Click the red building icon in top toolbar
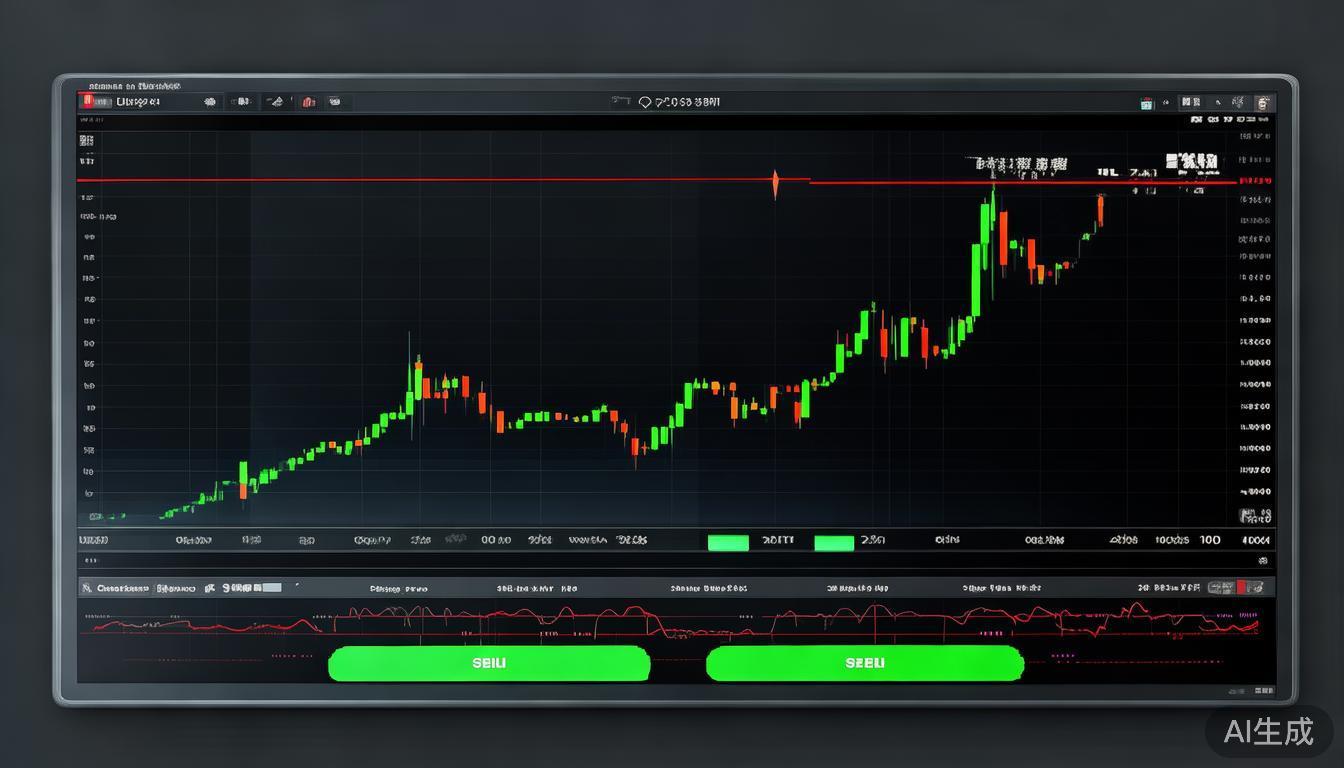The height and width of the screenshot is (768, 1344). click(x=309, y=101)
